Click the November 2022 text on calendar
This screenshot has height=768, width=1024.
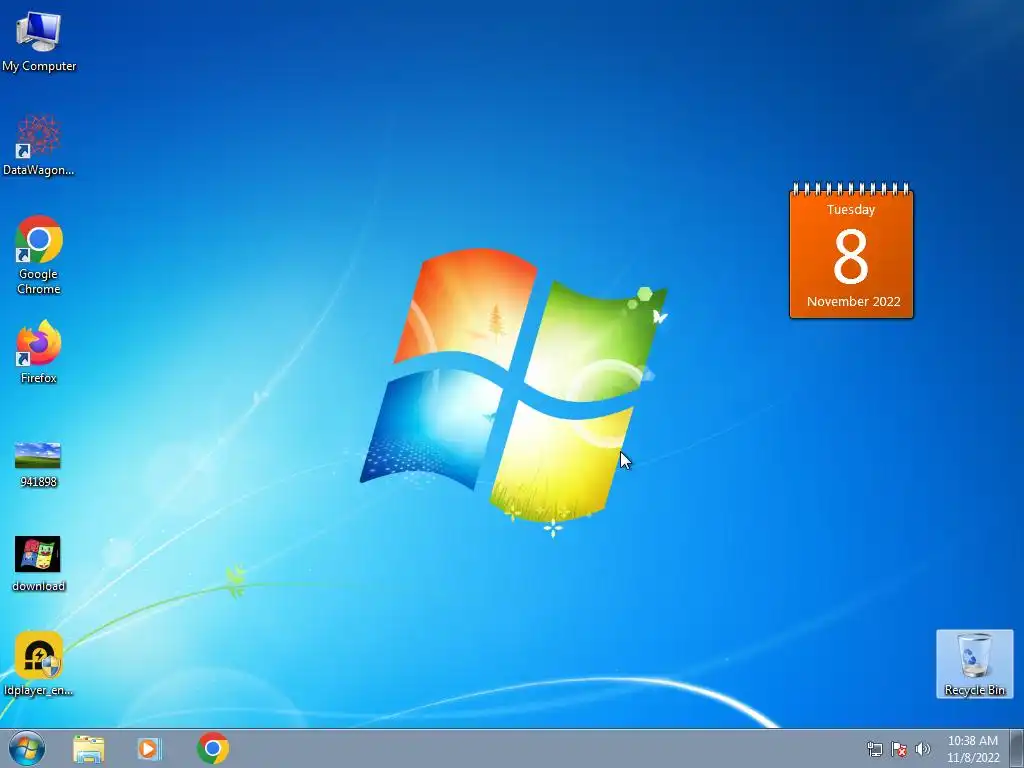point(854,302)
